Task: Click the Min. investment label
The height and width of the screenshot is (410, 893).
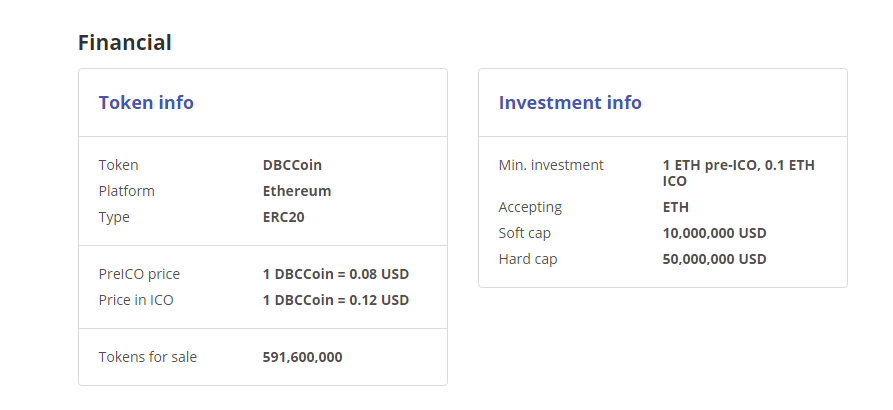Action: (x=551, y=165)
